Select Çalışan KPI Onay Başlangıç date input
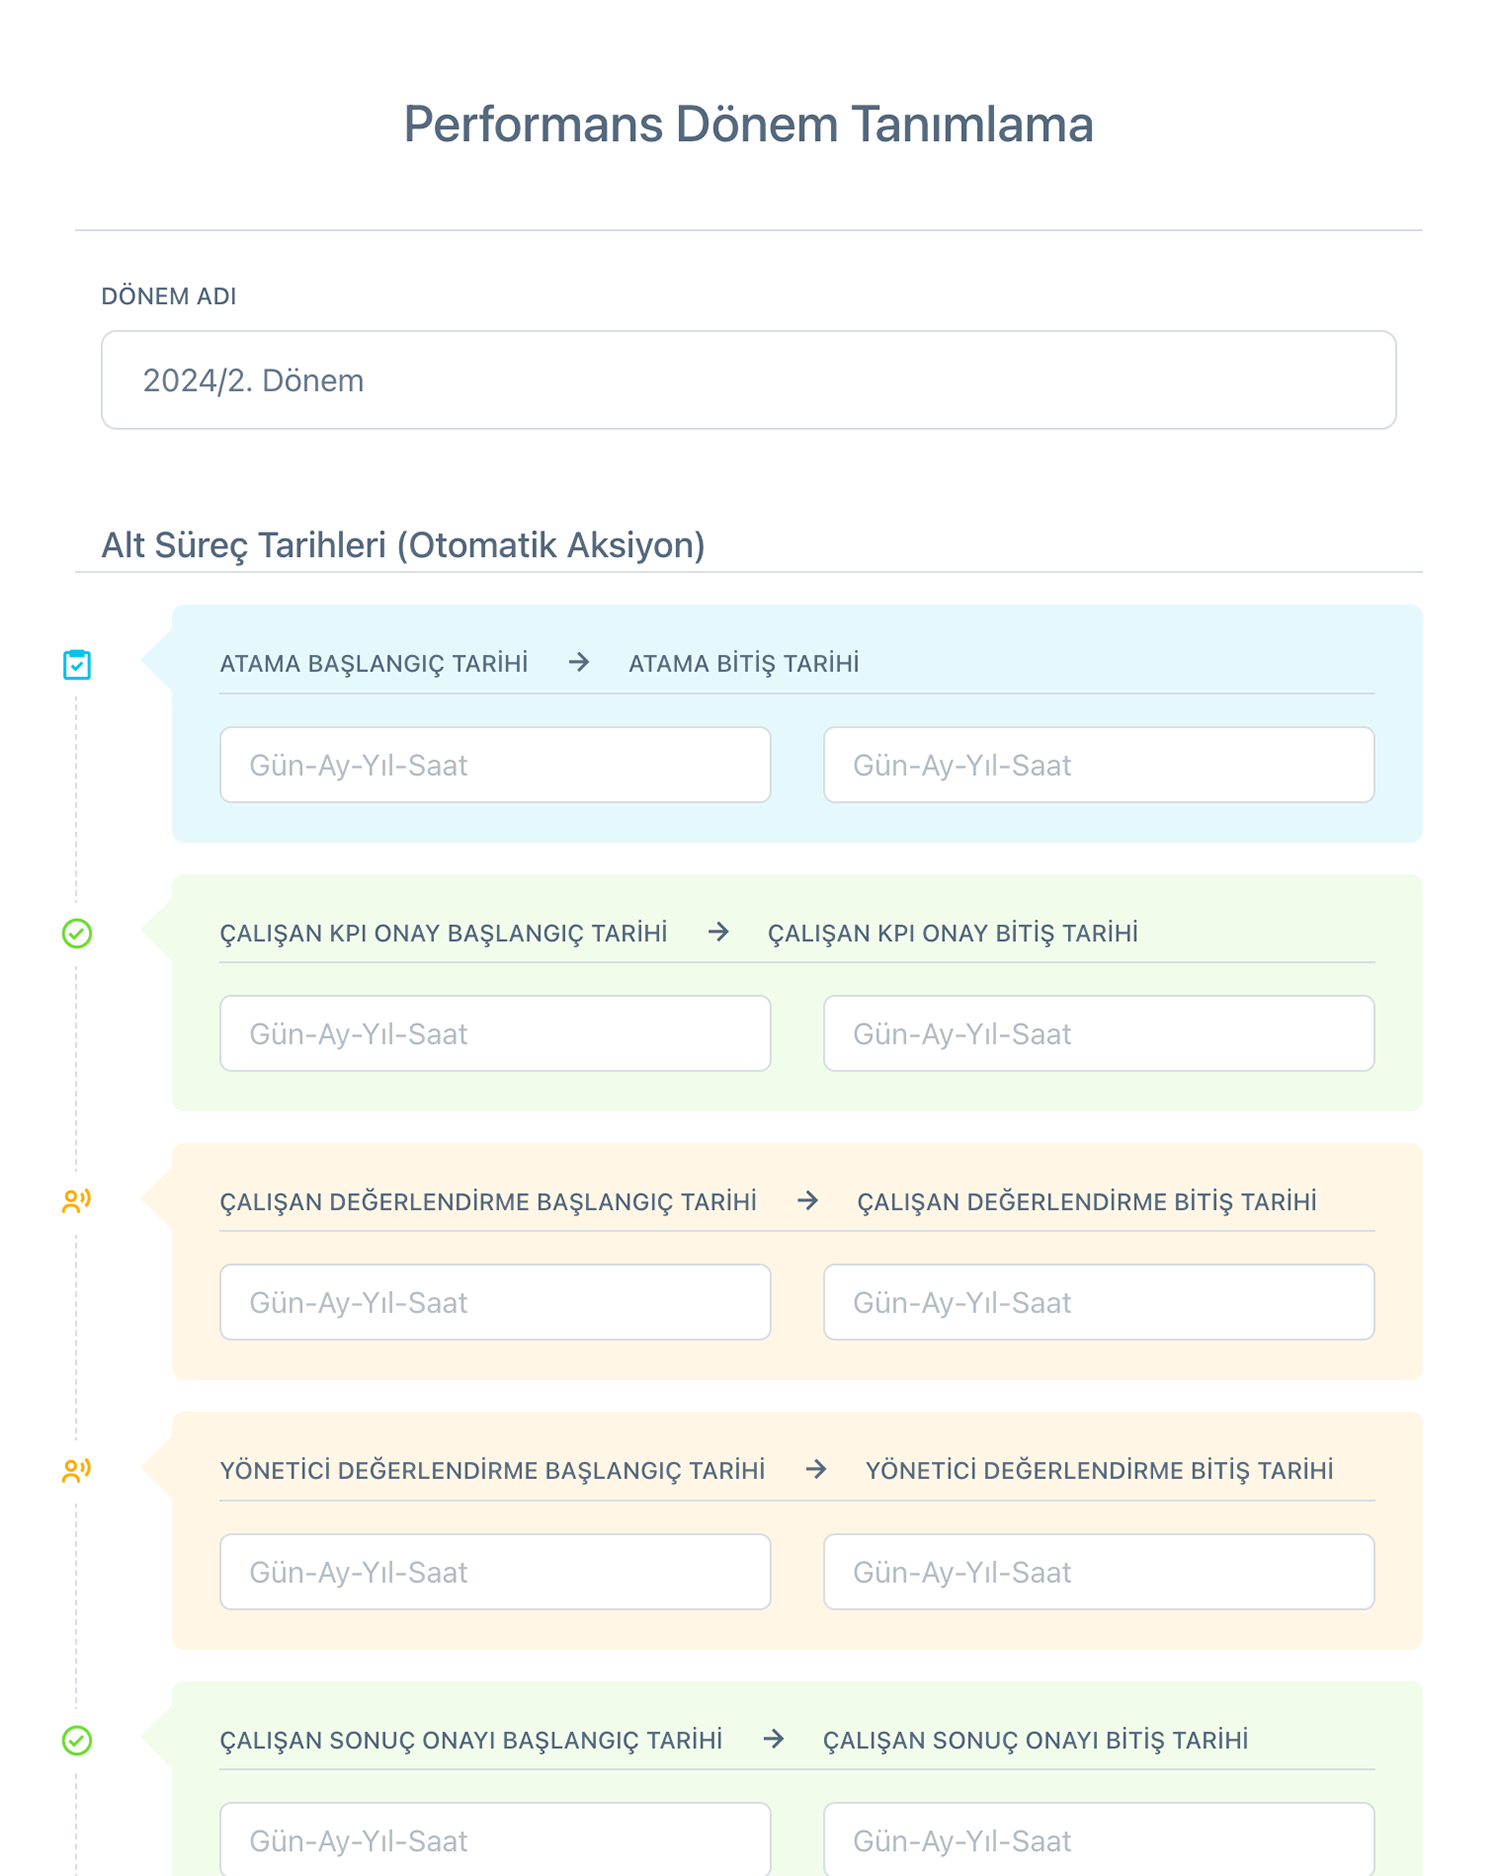Viewport: 1500px width, 1876px height. [x=495, y=1033]
